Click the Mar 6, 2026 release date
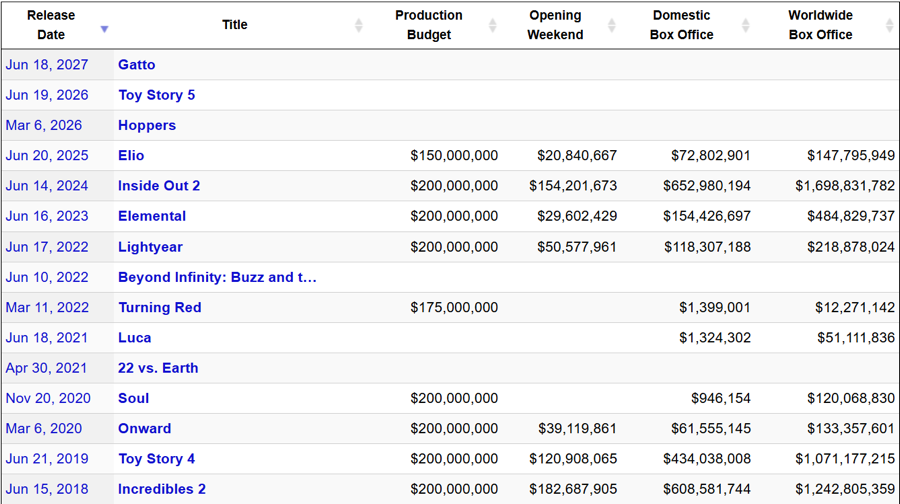Image resolution: width=900 pixels, height=504 pixels. click(44, 125)
